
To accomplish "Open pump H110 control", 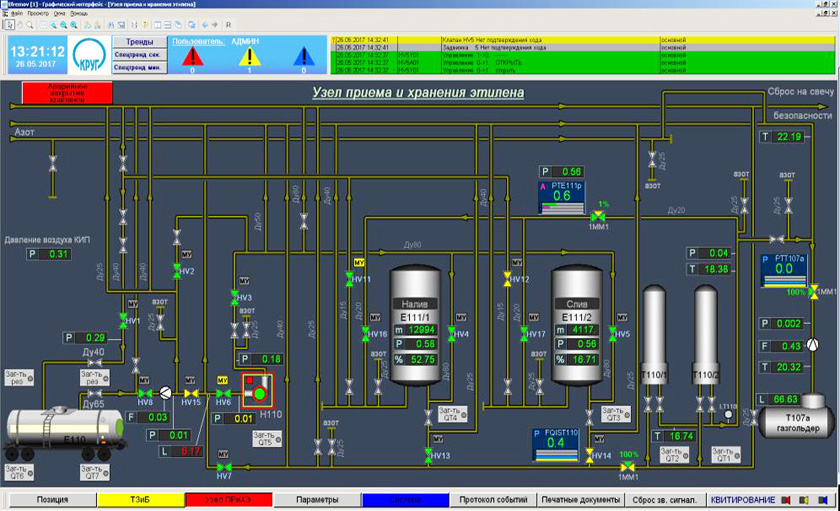I will [258, 390].
